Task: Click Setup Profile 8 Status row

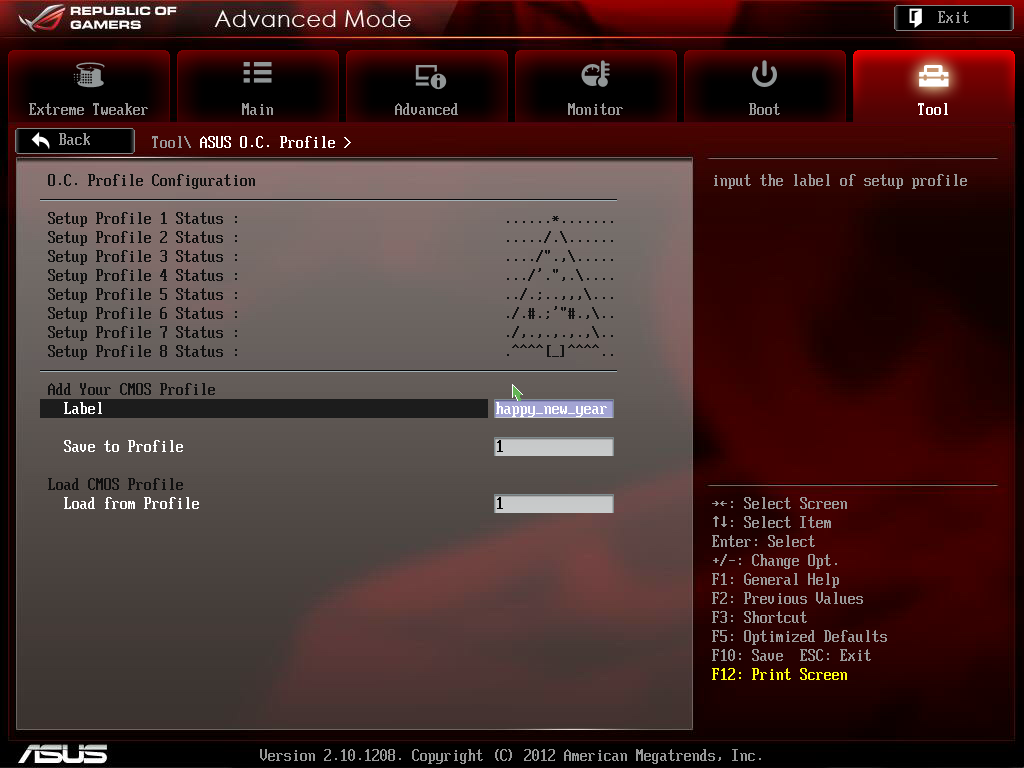Action: [330, 351]
